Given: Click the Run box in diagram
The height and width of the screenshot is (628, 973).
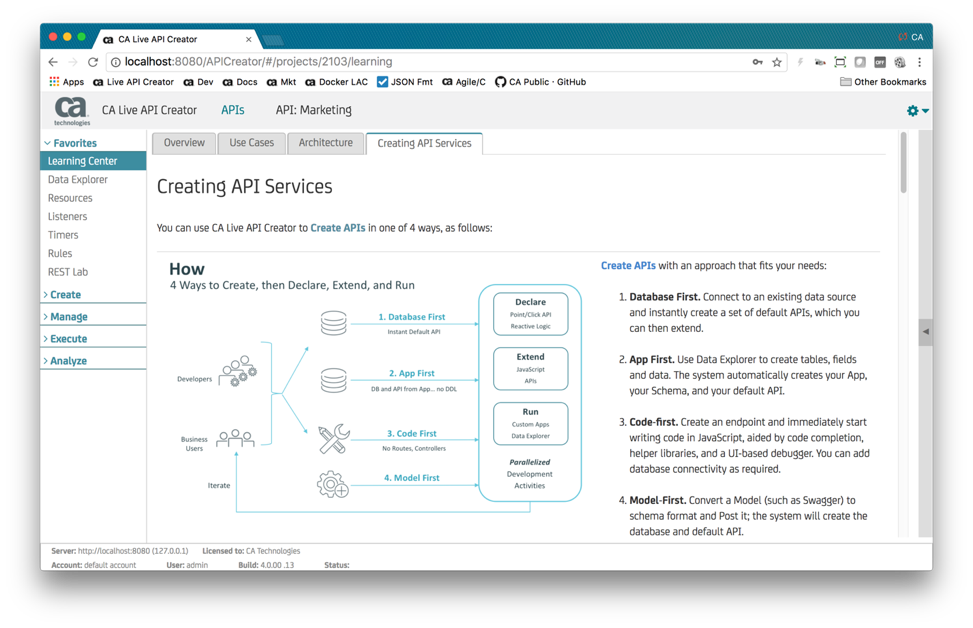Looking at the screenshot, I should 531,424.
